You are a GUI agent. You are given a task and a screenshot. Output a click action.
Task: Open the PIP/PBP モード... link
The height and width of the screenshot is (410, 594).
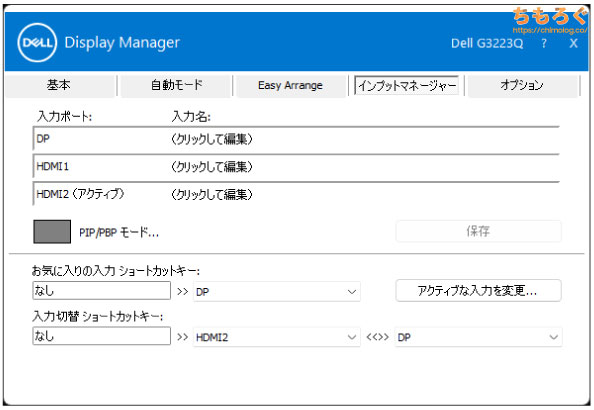(119, 232)
